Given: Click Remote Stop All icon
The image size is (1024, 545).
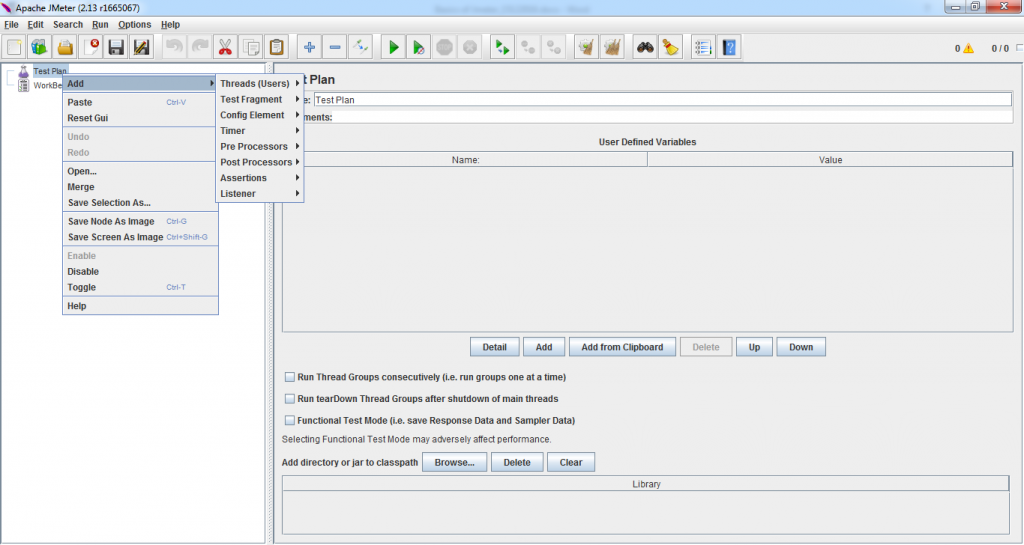Looking at the screenshot, I should point(528,48).
